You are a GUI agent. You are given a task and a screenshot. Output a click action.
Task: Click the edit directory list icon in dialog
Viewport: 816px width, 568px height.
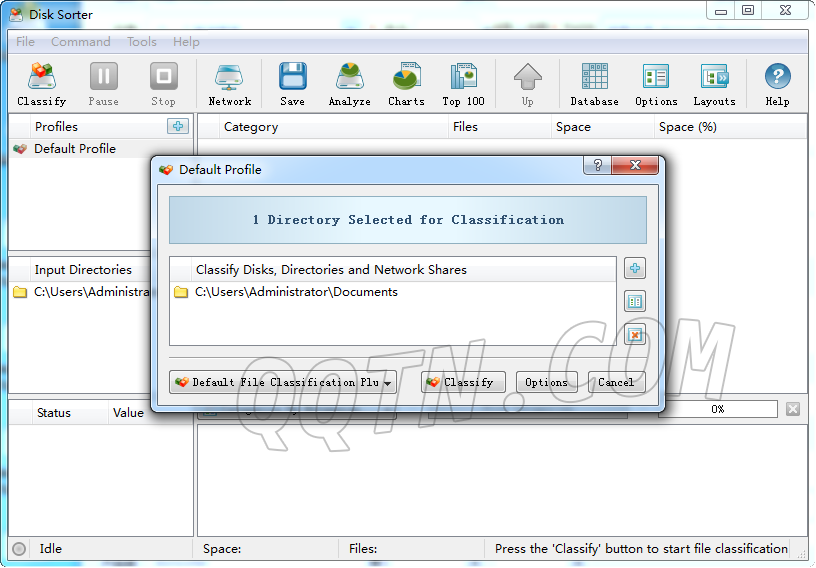point(634,301)
